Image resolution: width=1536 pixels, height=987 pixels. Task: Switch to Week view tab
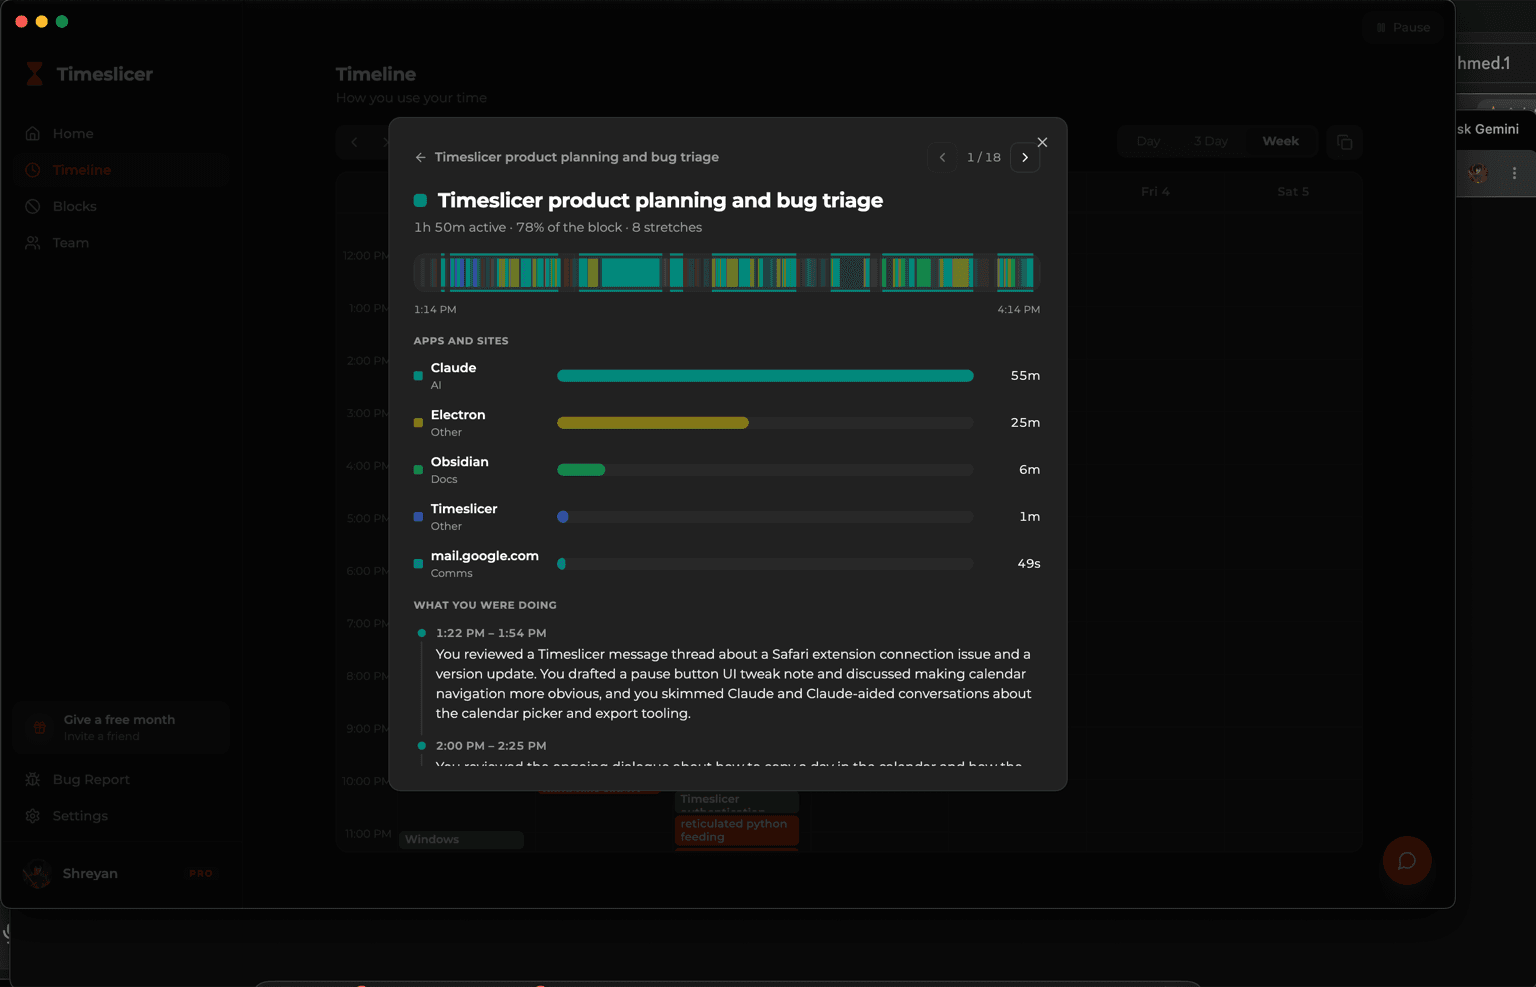click(1280, 142)
